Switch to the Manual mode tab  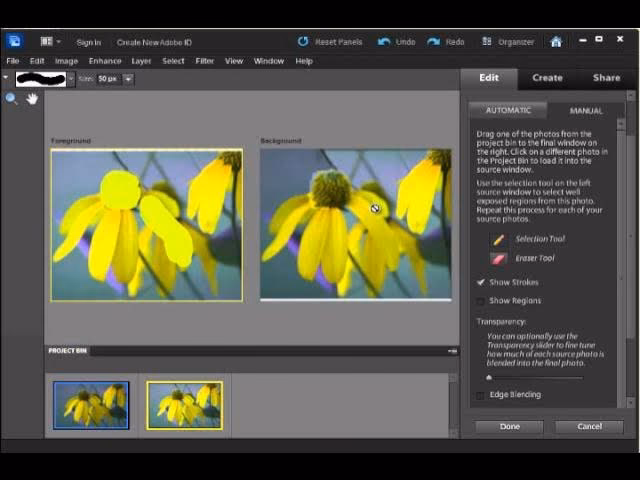point(586,111)
